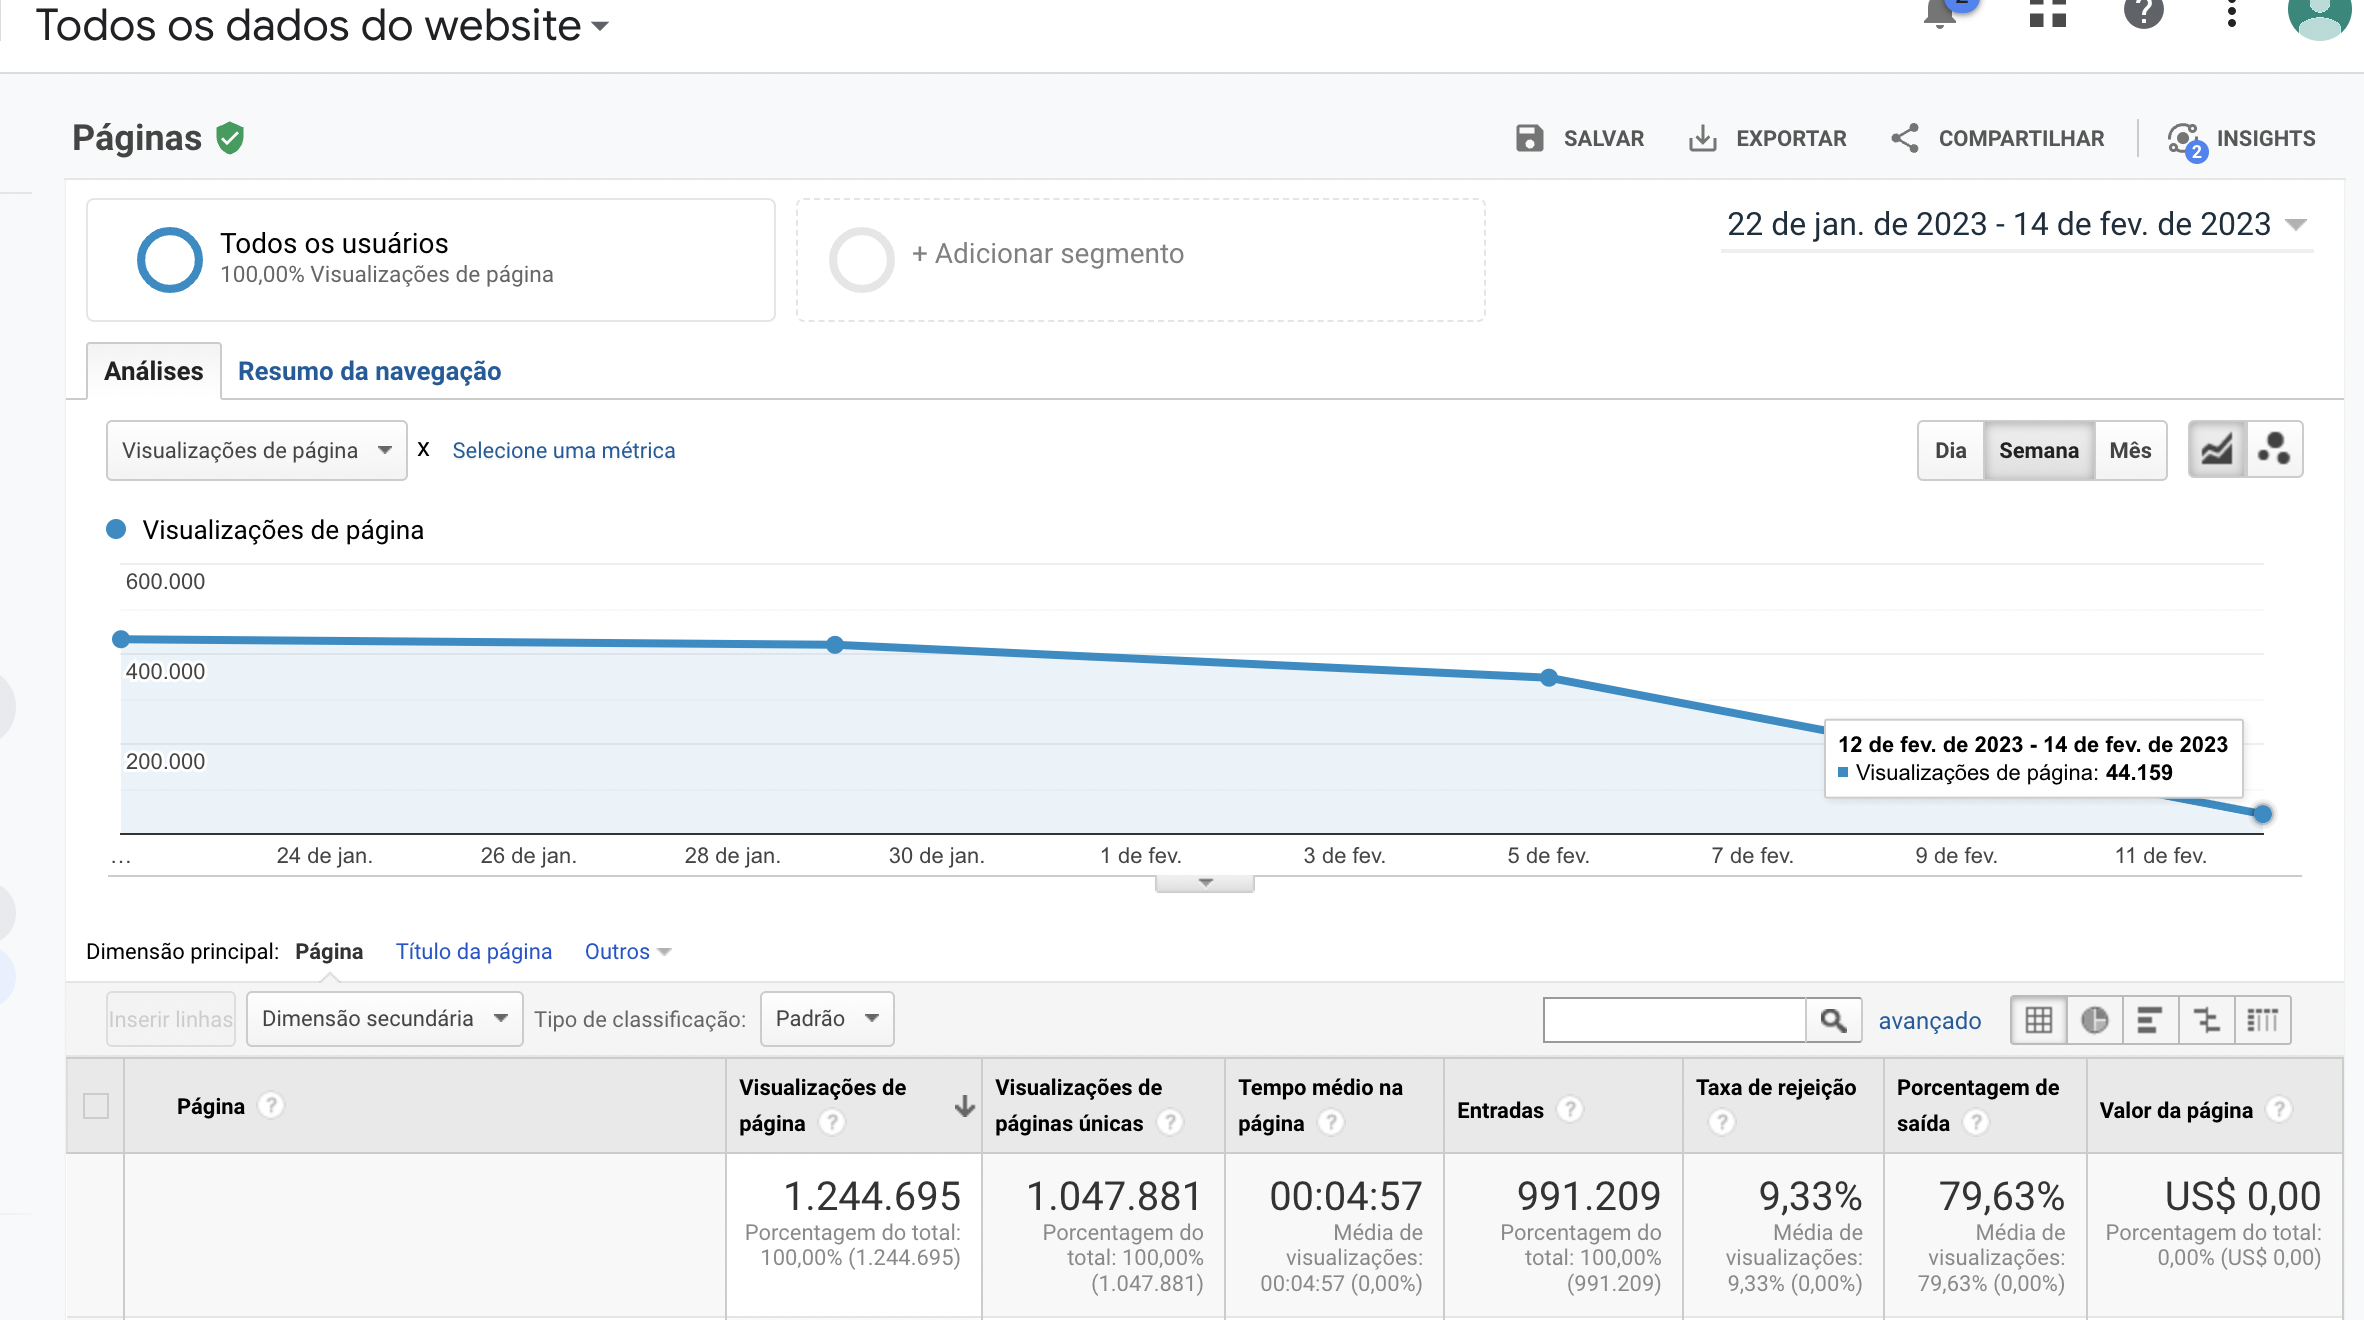Click Adicionar segmento
This screenshot has height=1320, width=2364.
1140,259
